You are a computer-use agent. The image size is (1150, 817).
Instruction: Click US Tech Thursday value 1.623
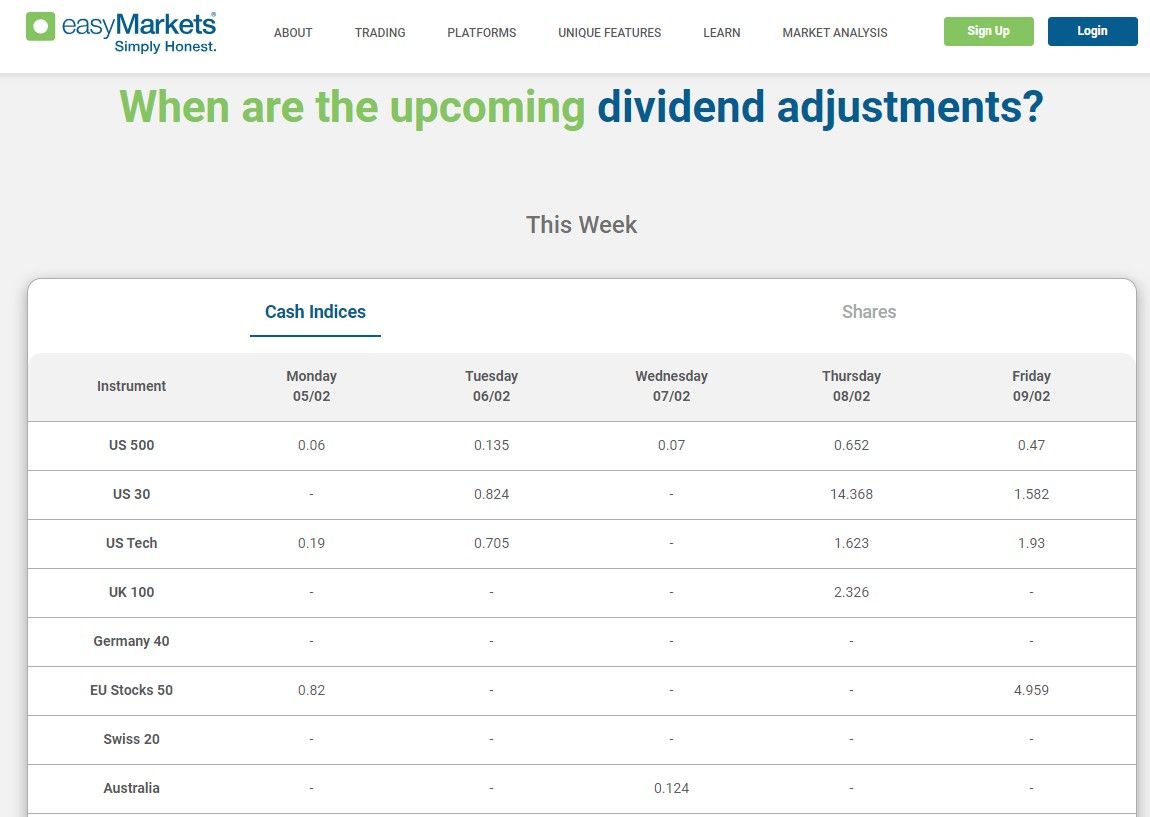[x=851, y=543]
